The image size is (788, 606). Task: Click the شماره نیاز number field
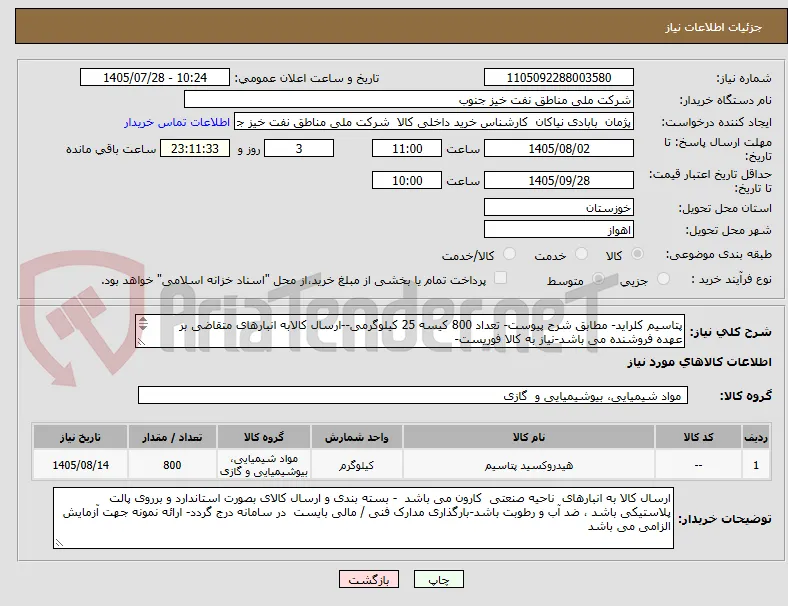click(x=559, y=78)
